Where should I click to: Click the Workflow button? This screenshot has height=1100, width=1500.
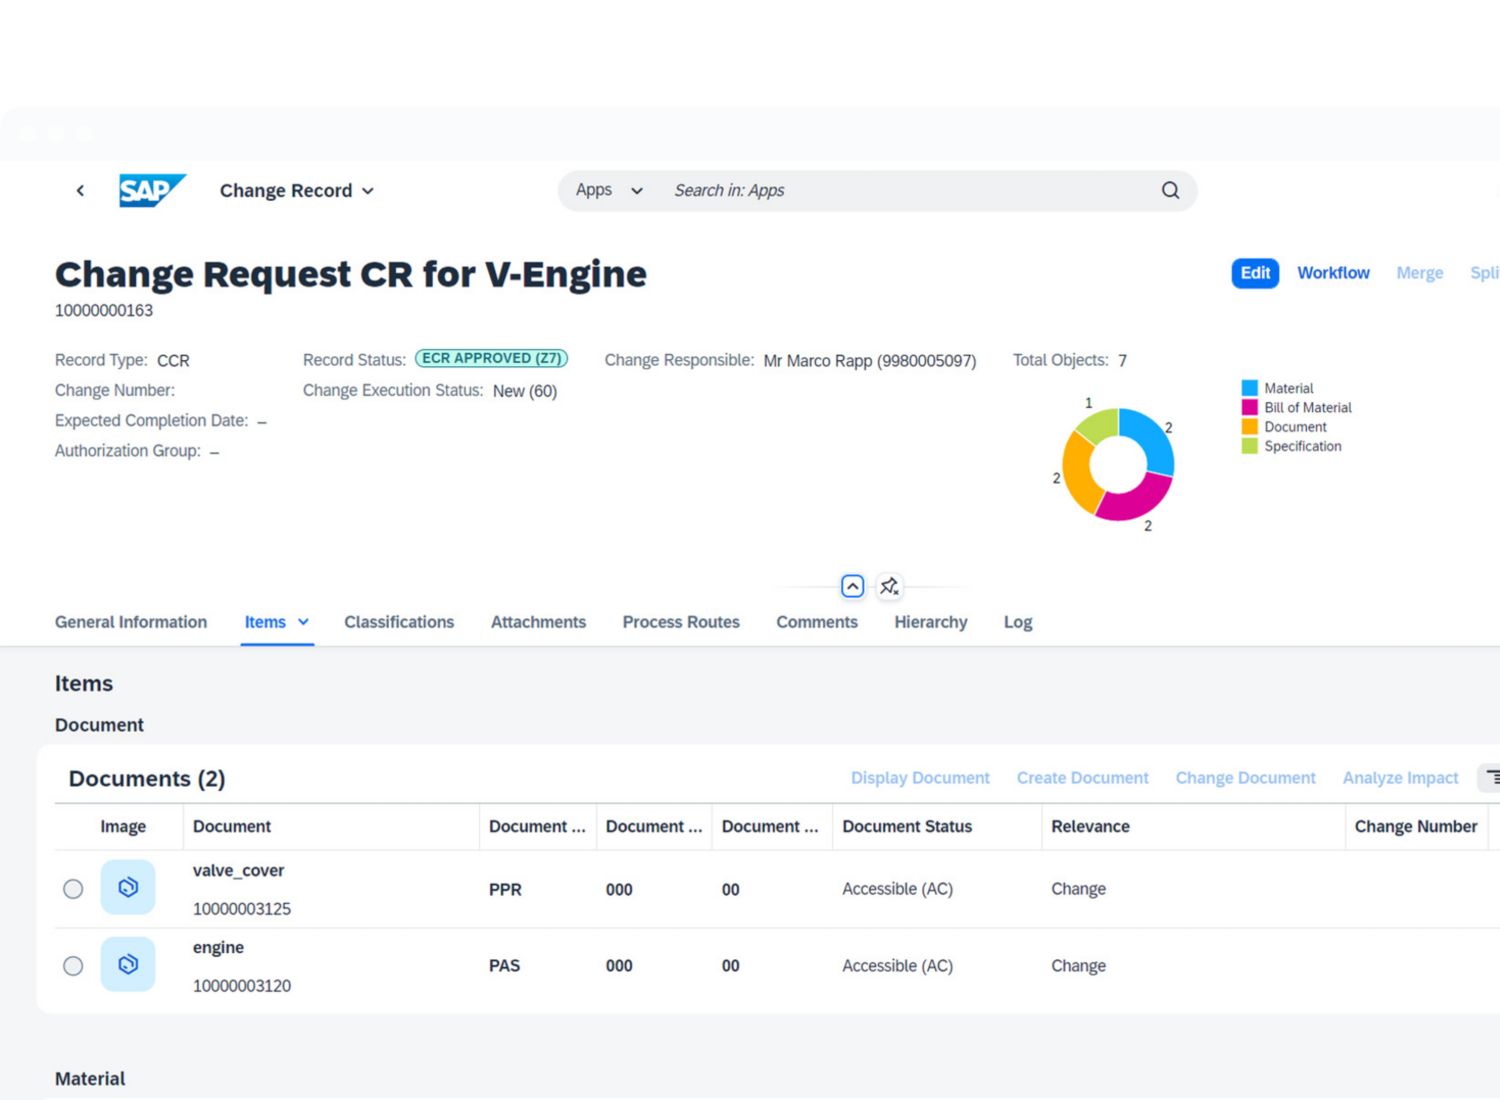(1333, 273)
